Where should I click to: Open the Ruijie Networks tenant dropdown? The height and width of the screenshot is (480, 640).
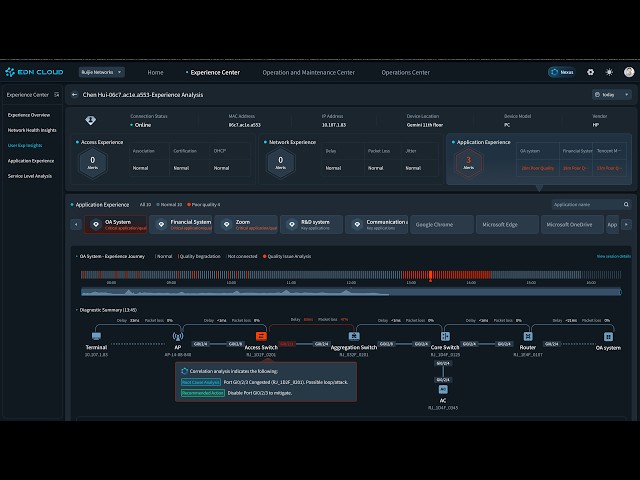(x=102, y=72)
